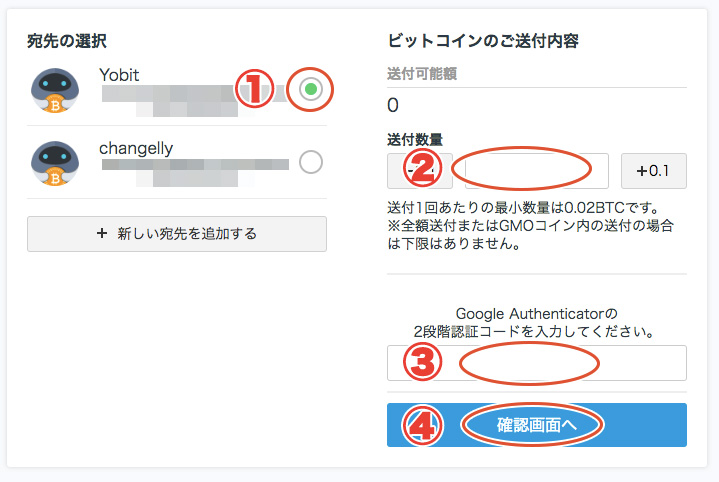Focus the 2段階認証コード input field
This screenshot has height=482, width=719.
536,363
